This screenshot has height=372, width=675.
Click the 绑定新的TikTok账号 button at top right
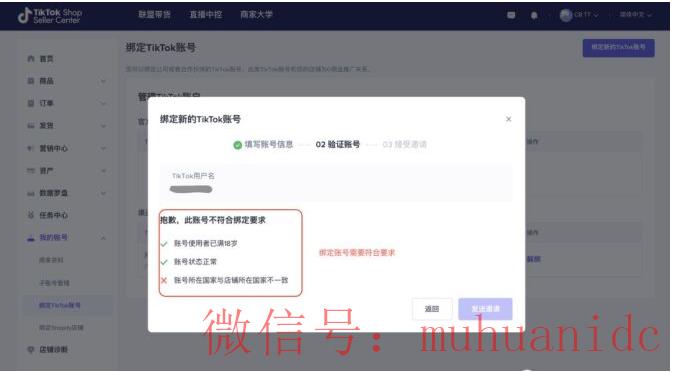point(619,48)
